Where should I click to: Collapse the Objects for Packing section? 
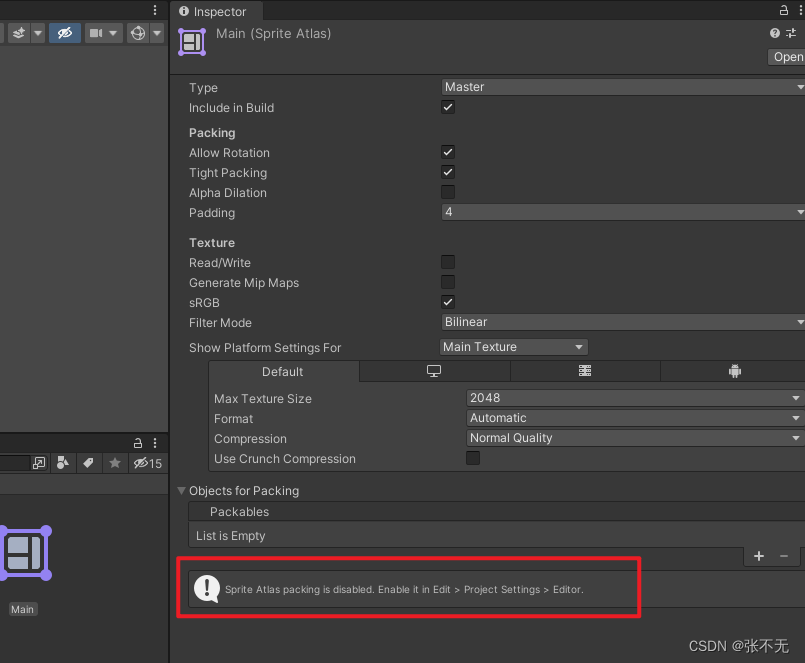[x=181, y=491]
